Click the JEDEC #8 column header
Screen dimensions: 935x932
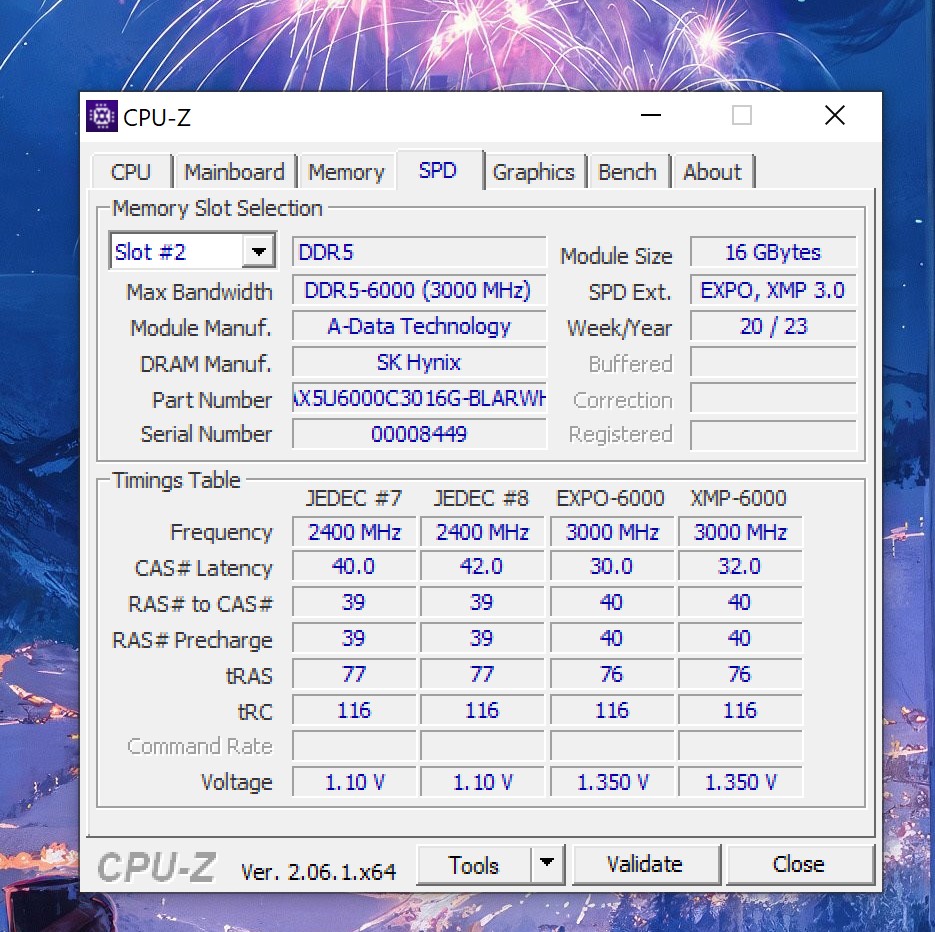pos(481,498)
